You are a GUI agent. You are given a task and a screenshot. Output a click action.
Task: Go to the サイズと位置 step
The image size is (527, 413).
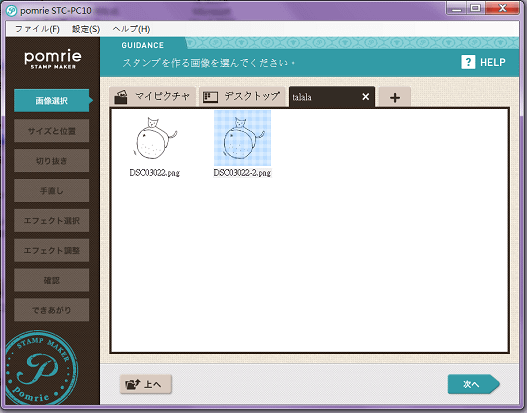(x=51, y=131)
